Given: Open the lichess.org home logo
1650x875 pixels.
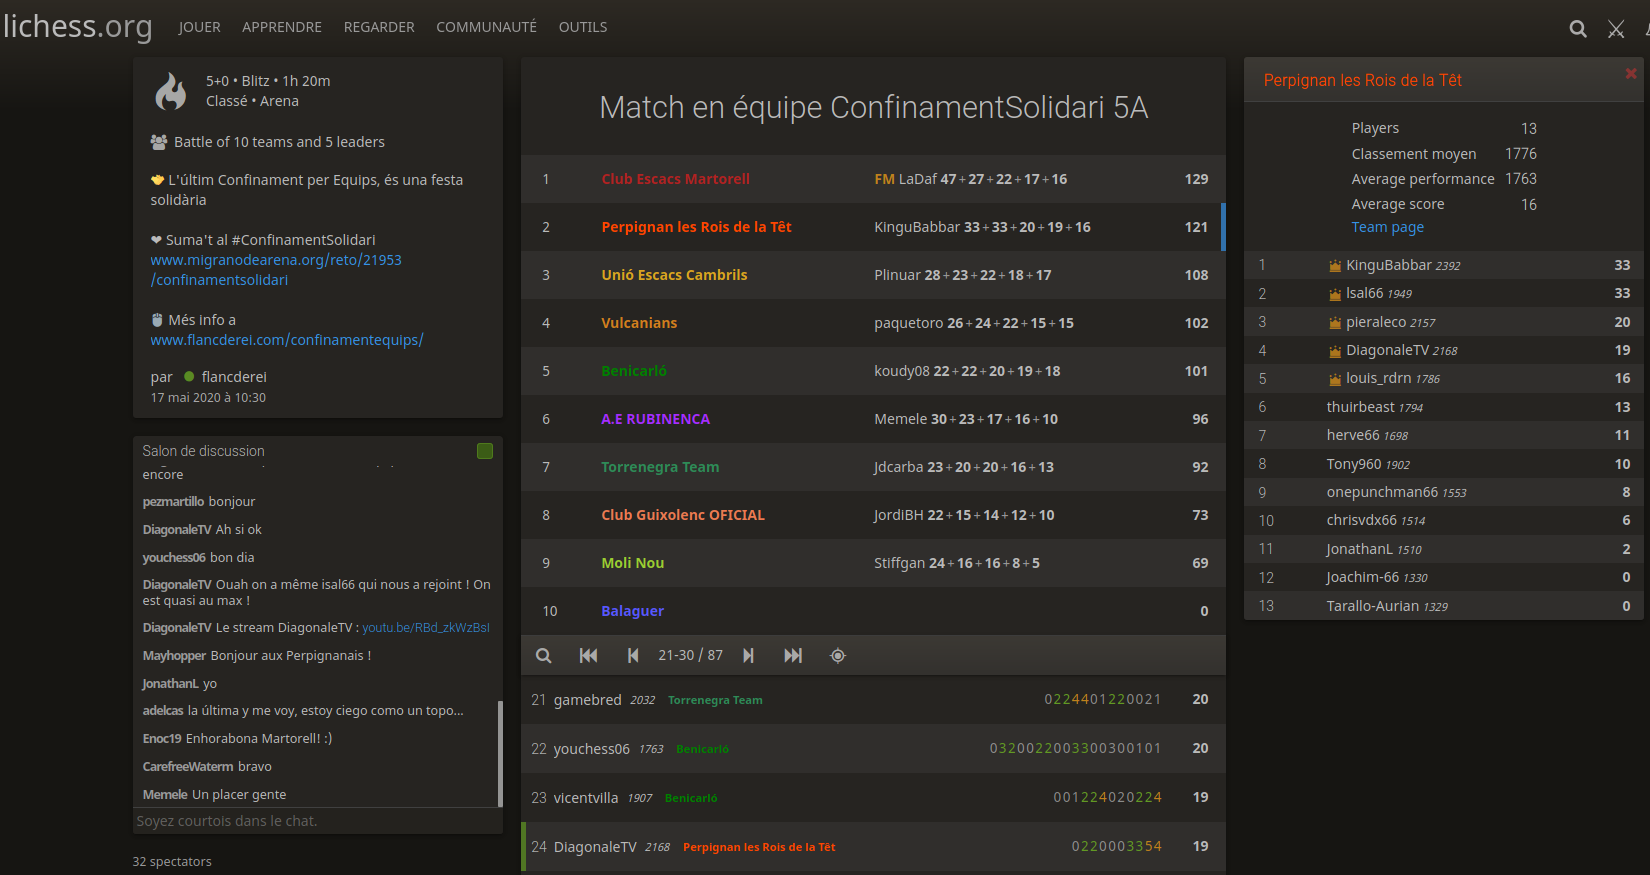Looking at the screenshot, I should click(77, 26).
